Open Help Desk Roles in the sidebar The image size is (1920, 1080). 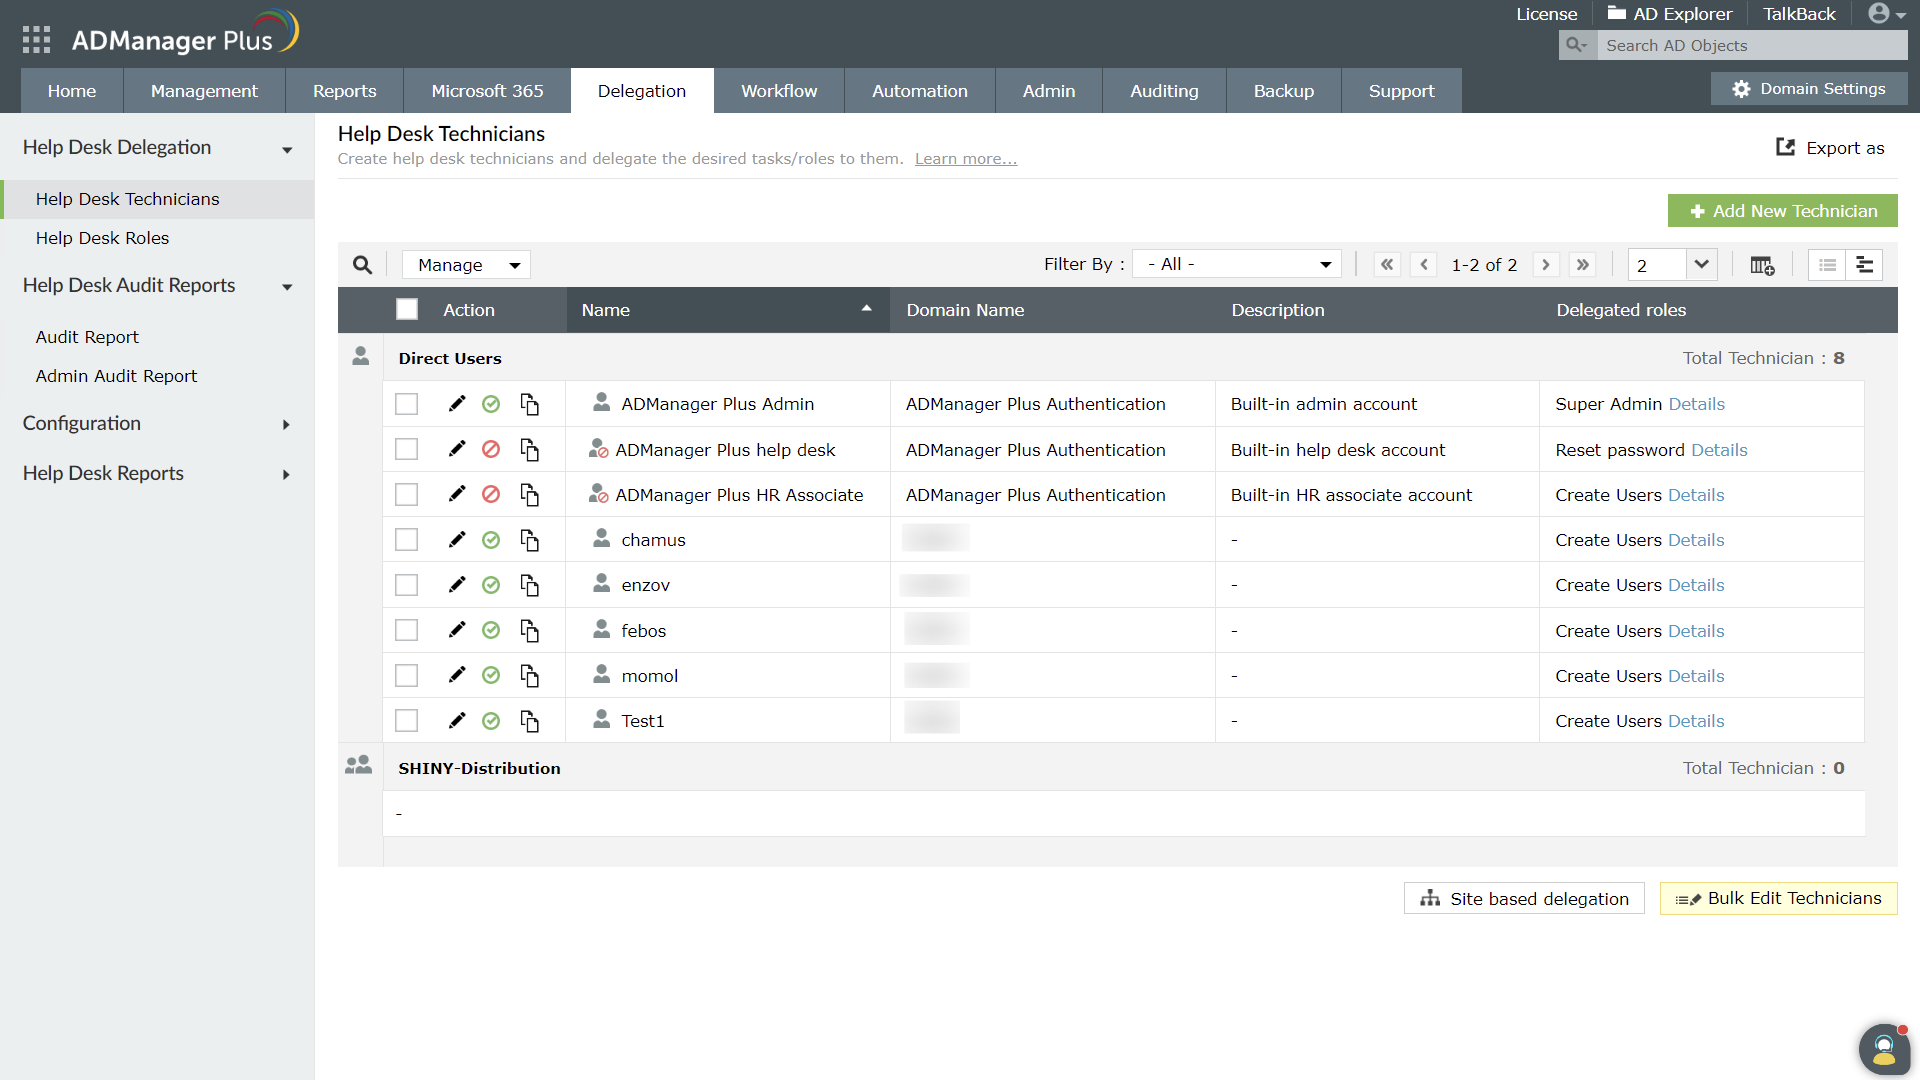(x=102, y=238)
